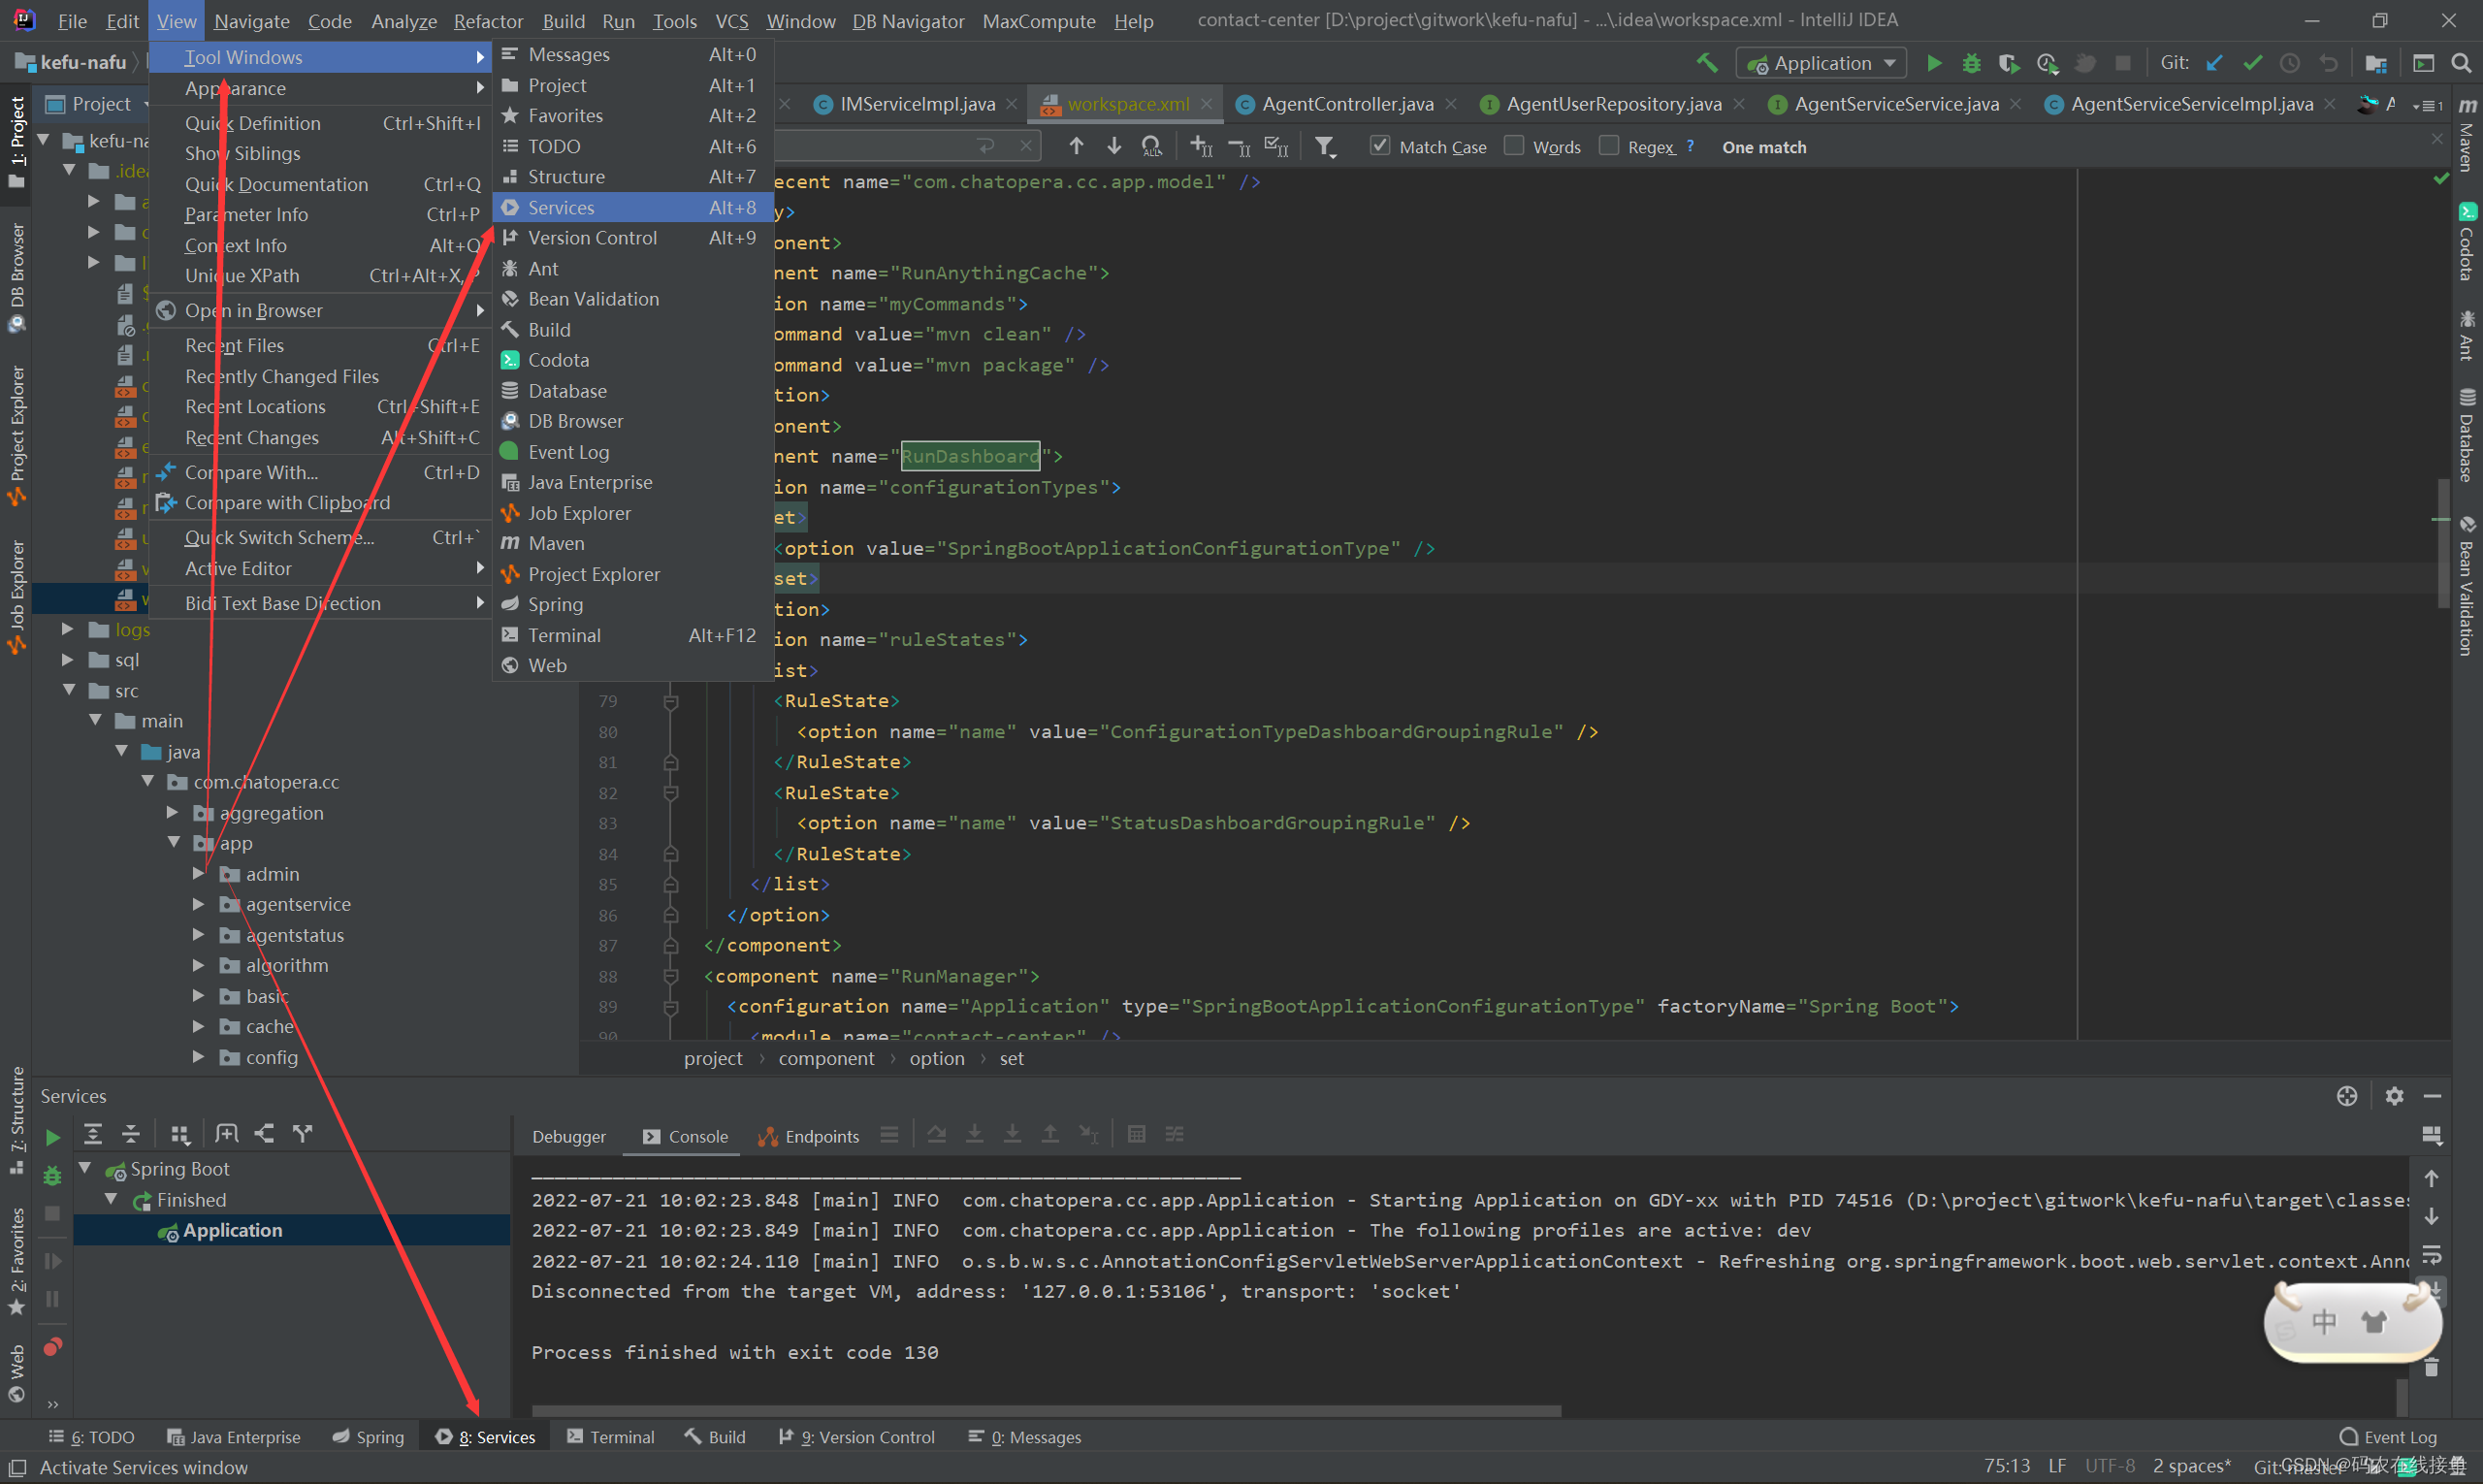2483x1484 pixels.
Task: Open the Endpoints tab in Services
Action: coord(809,1136)
